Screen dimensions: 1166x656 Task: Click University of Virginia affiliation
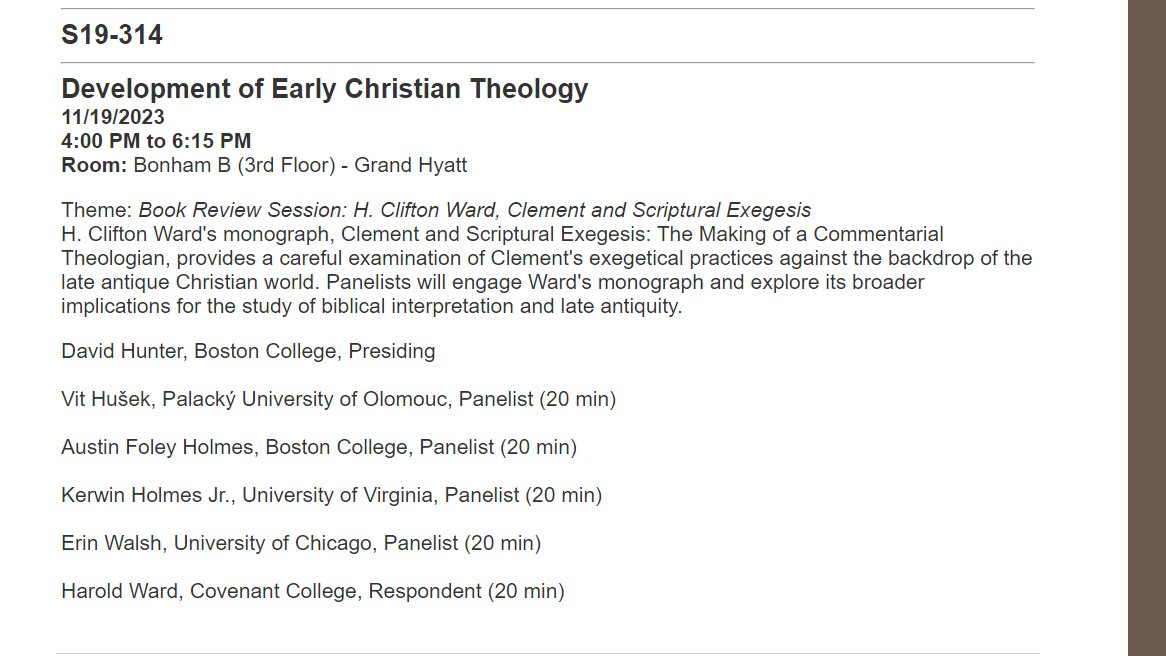(x=338, y=495)
